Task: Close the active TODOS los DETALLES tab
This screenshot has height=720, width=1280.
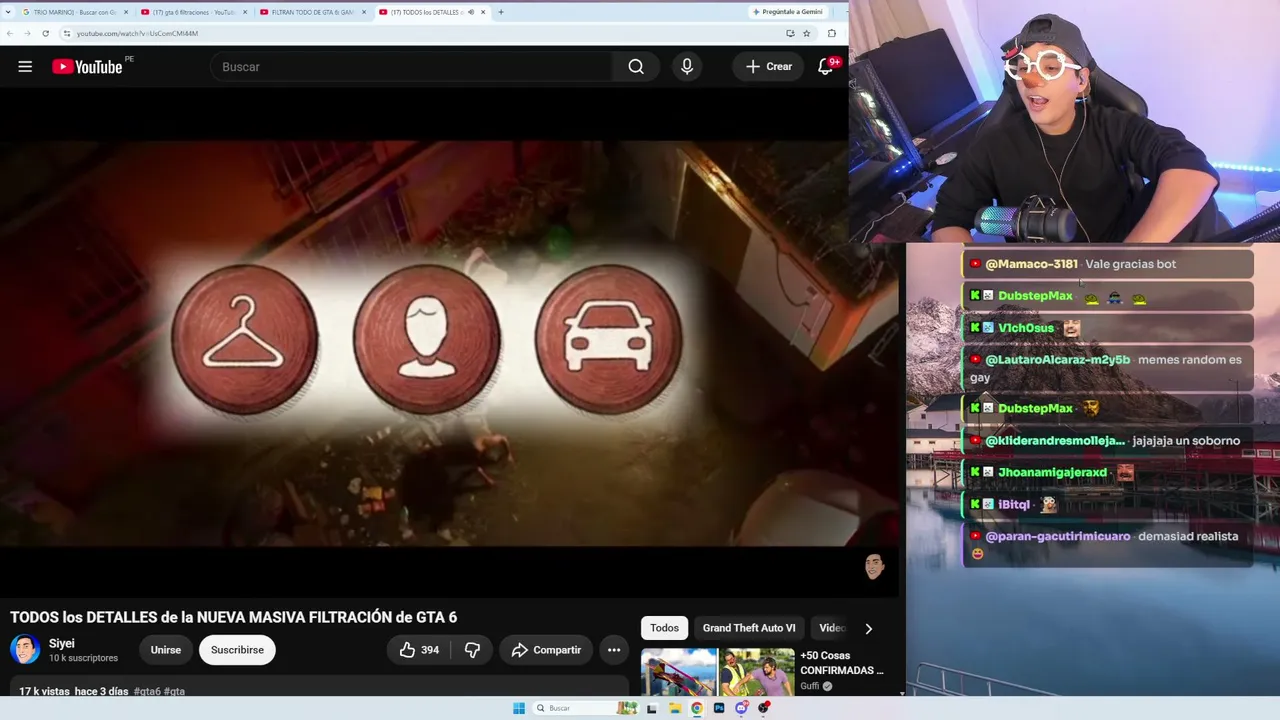Action: coord(483,12)
